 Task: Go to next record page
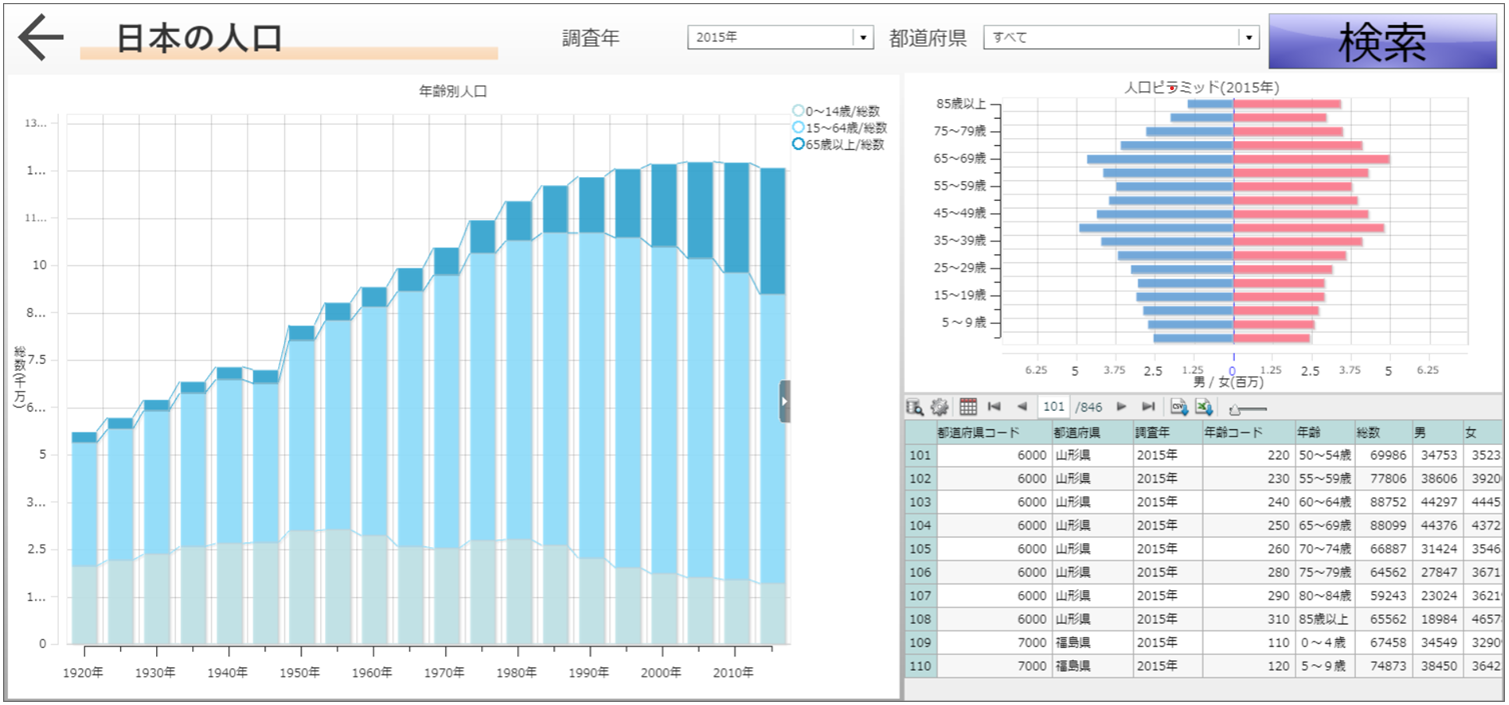1122,407
